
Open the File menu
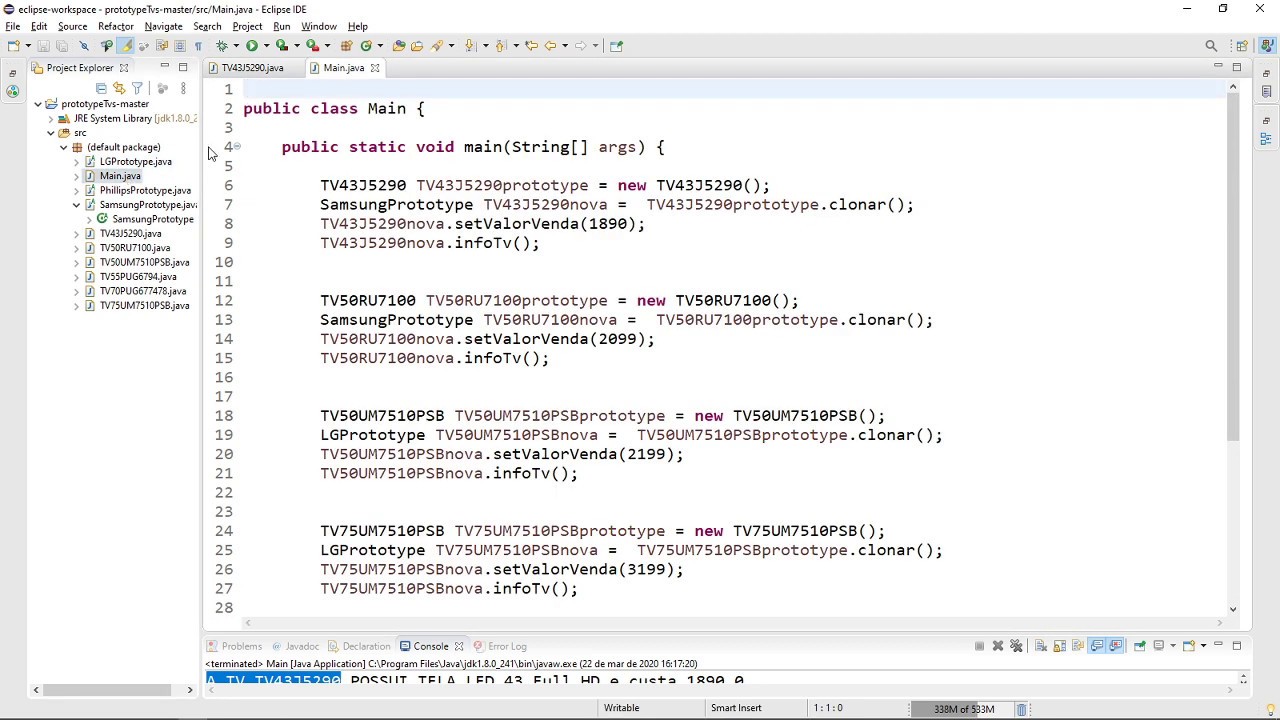[x=12, y=26]
